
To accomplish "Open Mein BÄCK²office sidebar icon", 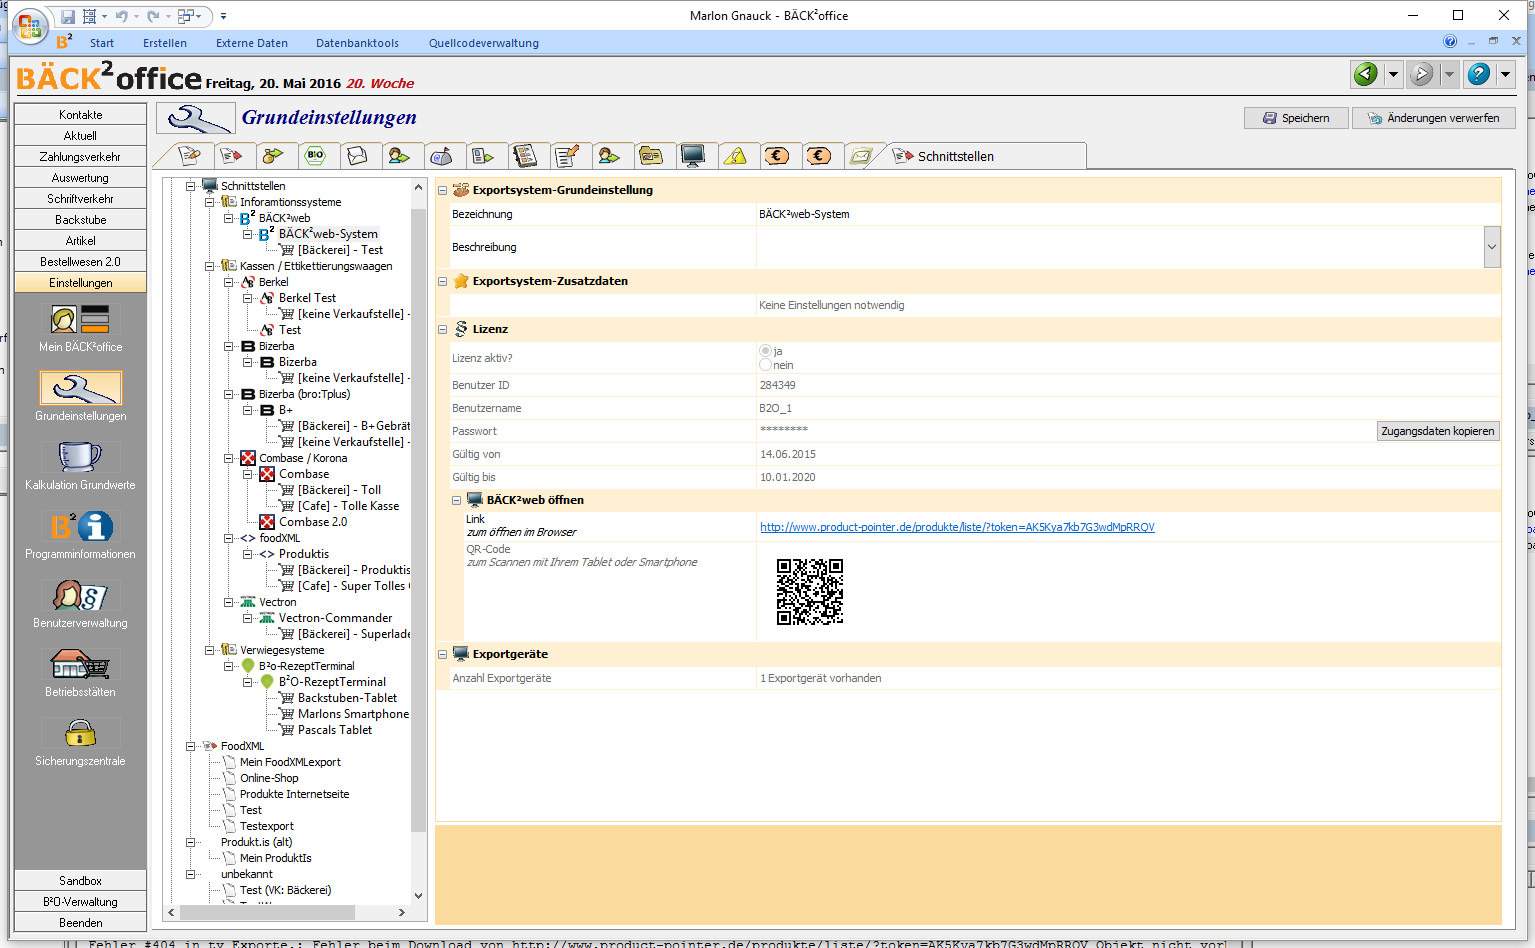I will [x=80, y=320].
